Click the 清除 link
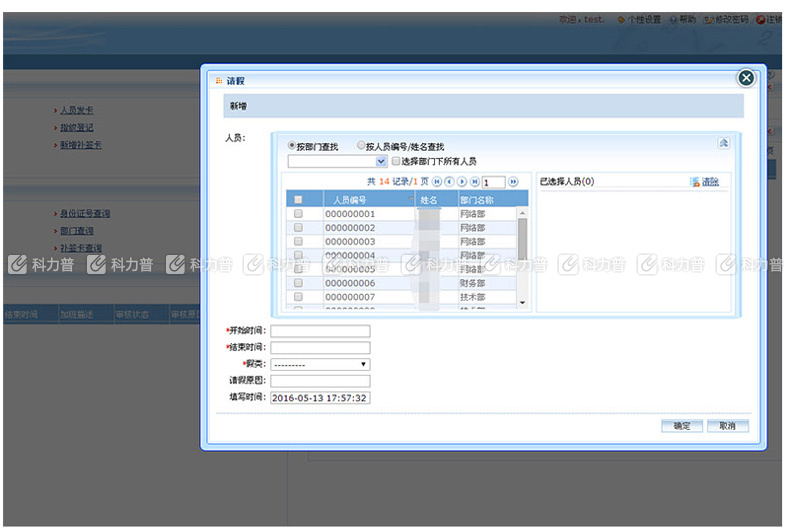This screenshot has width=790, height=530. coord(710,181)
